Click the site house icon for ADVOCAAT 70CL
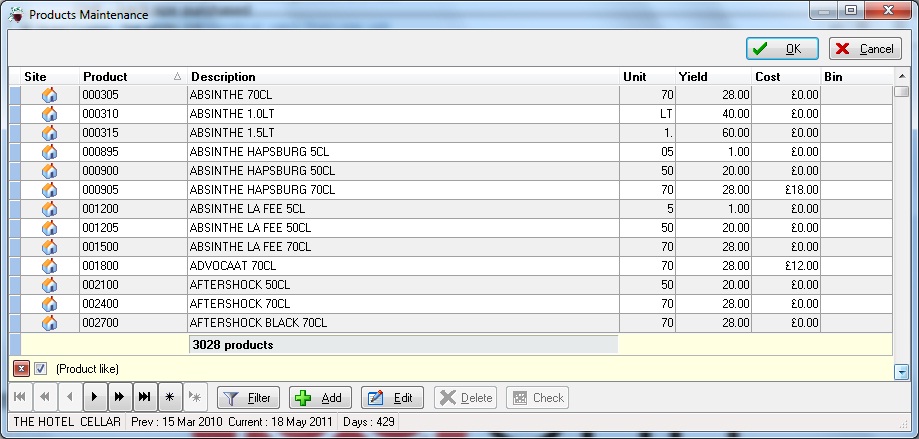 point(50,266)
